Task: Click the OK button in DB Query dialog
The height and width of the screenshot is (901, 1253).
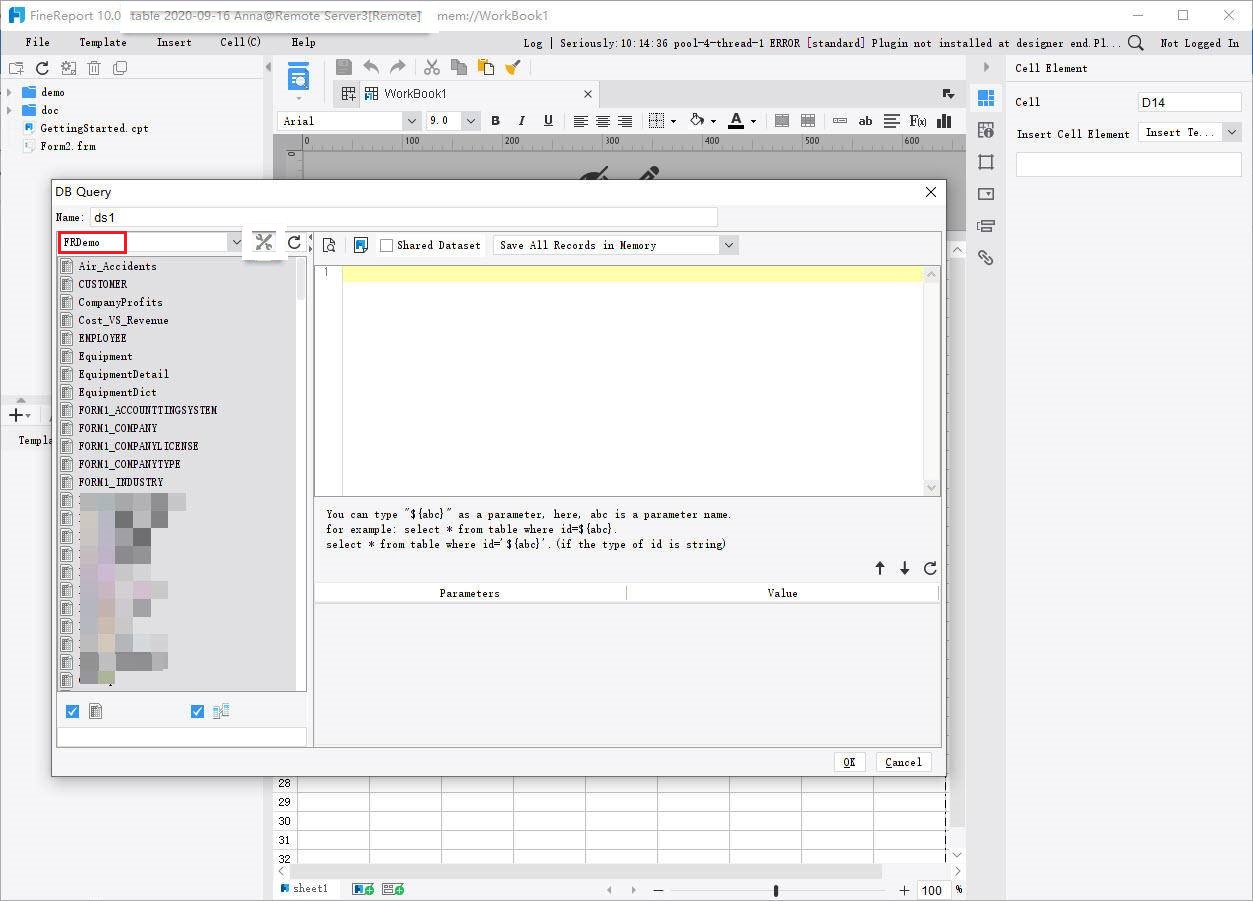Action: [849, 762]
